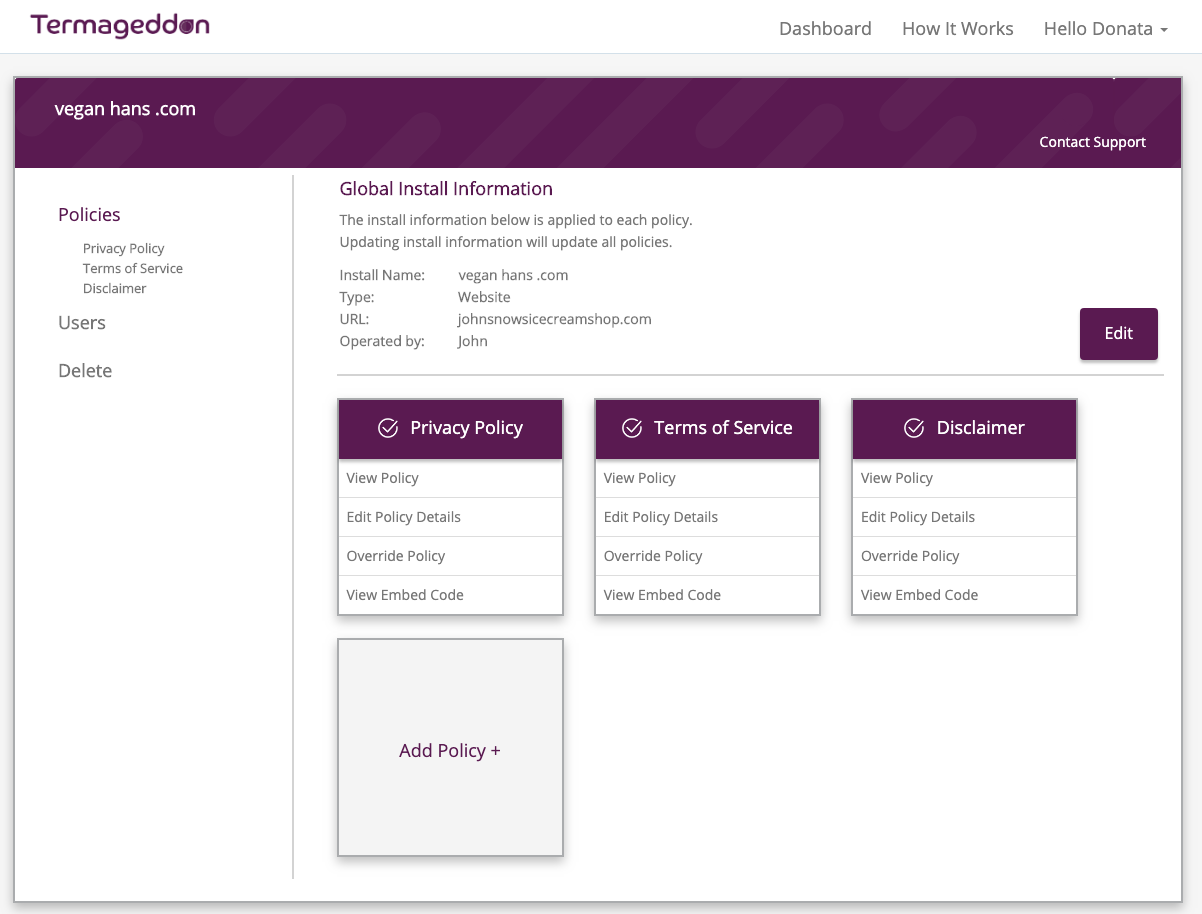Select Delete in the sidebar
The height and width of the screenshot is (914, 1202).
coord(85,371)
